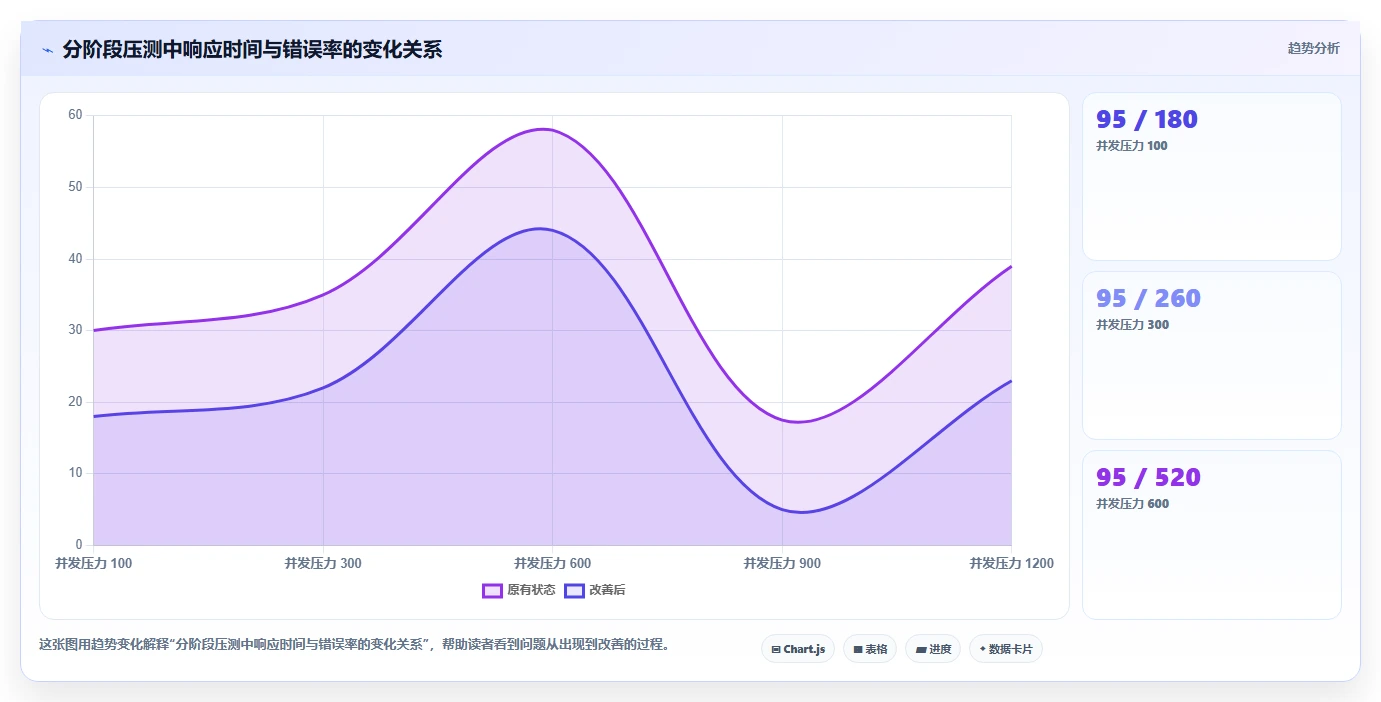Click the 原有状态 line endpoint at 并发压力 1200
This screenshot has height=702, width=1381.
click(1011, 266)
